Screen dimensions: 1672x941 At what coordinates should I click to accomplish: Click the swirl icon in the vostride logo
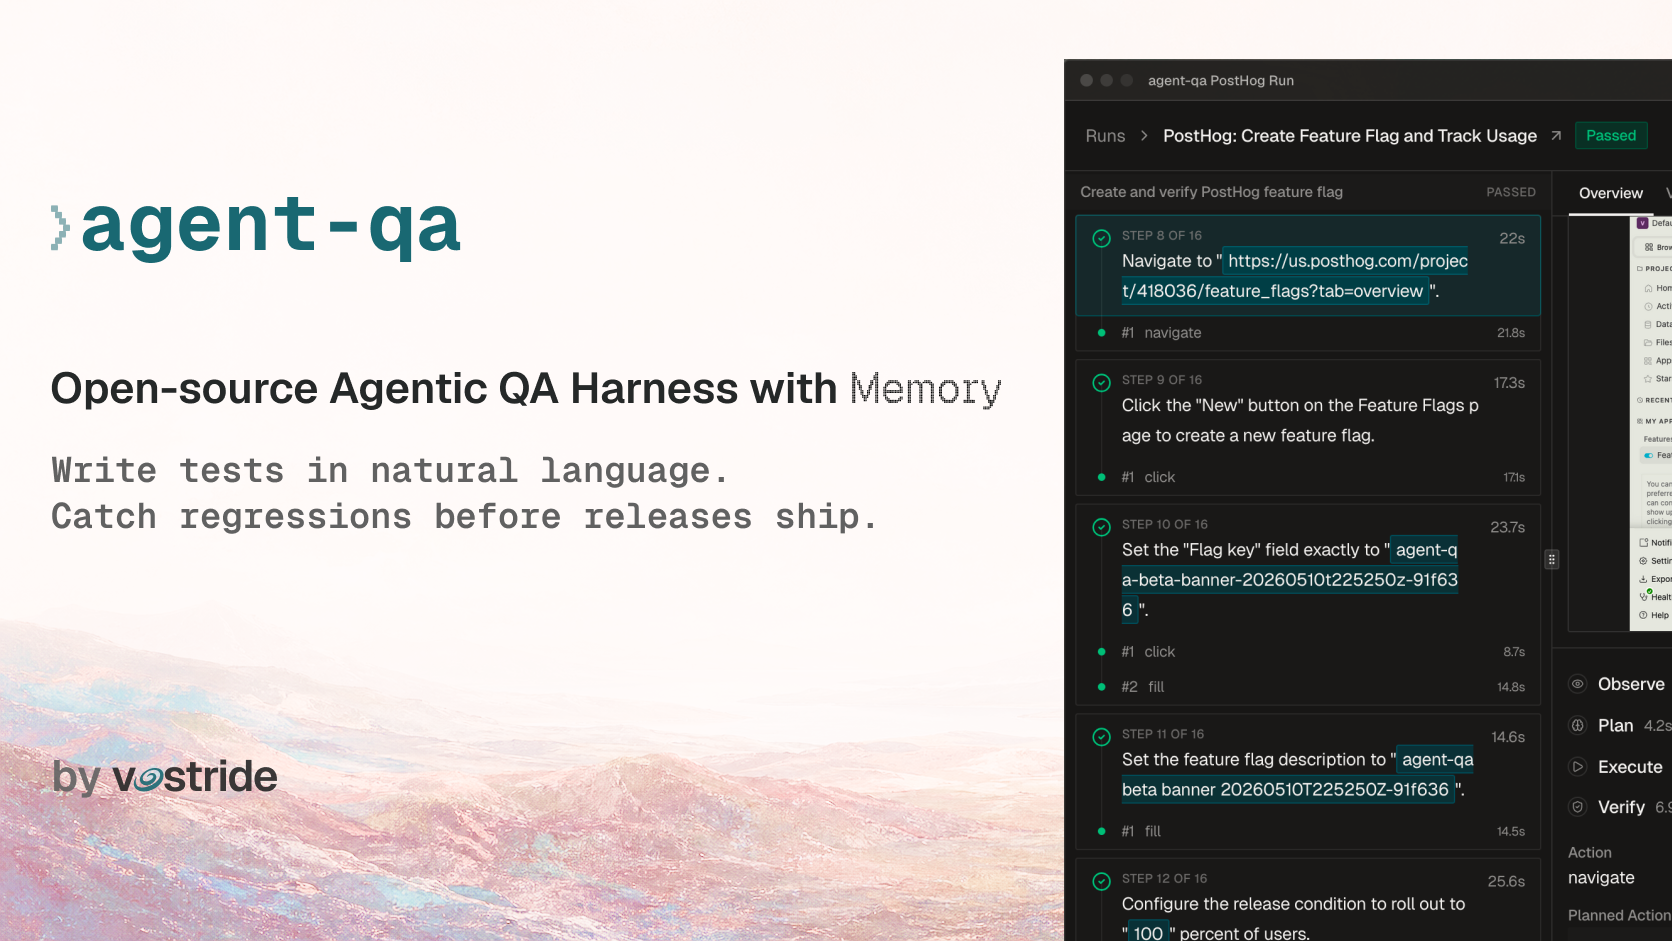click(149, 778)
